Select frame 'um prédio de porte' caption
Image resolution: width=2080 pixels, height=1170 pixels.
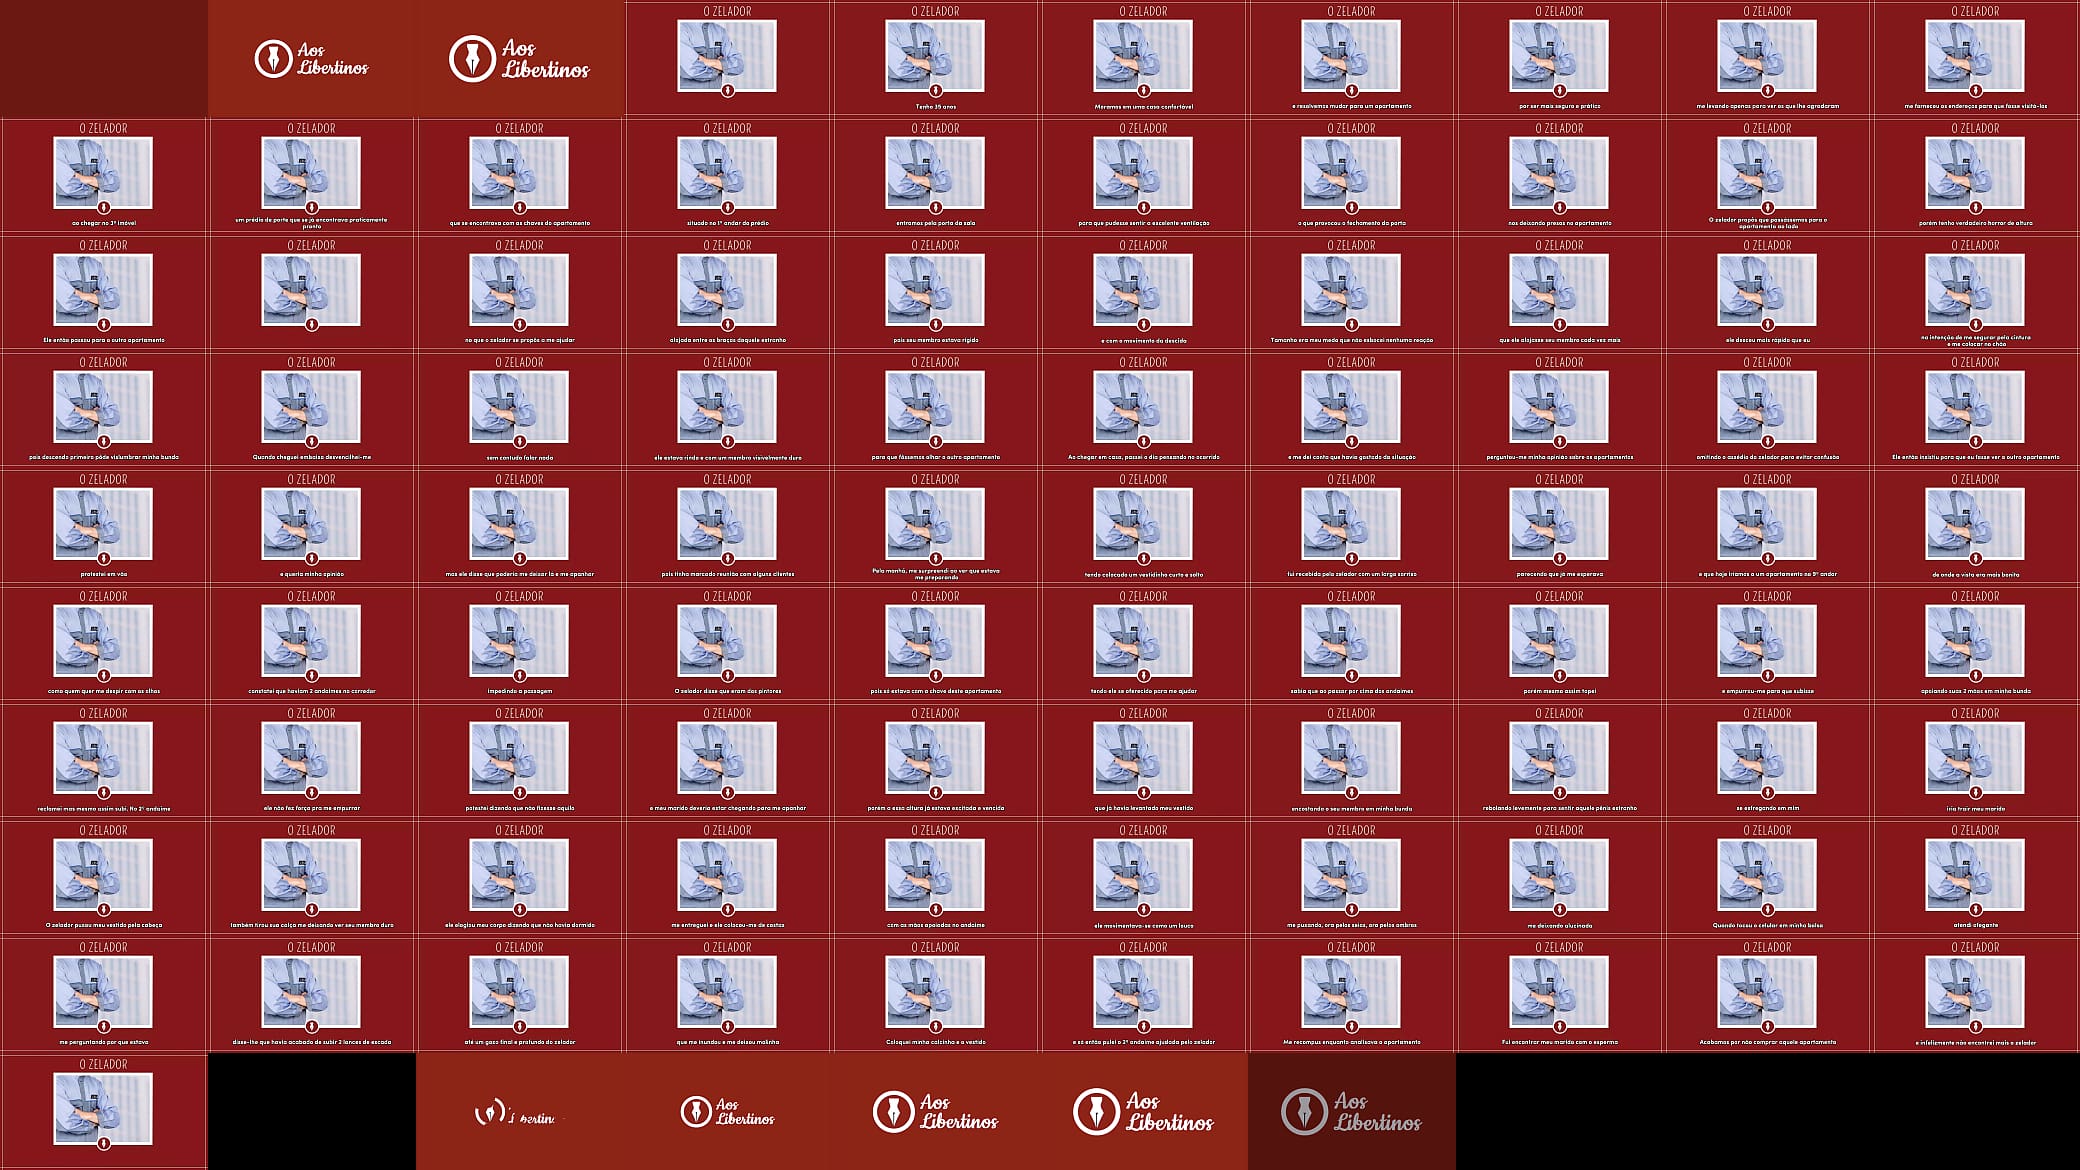pos(311,175)
